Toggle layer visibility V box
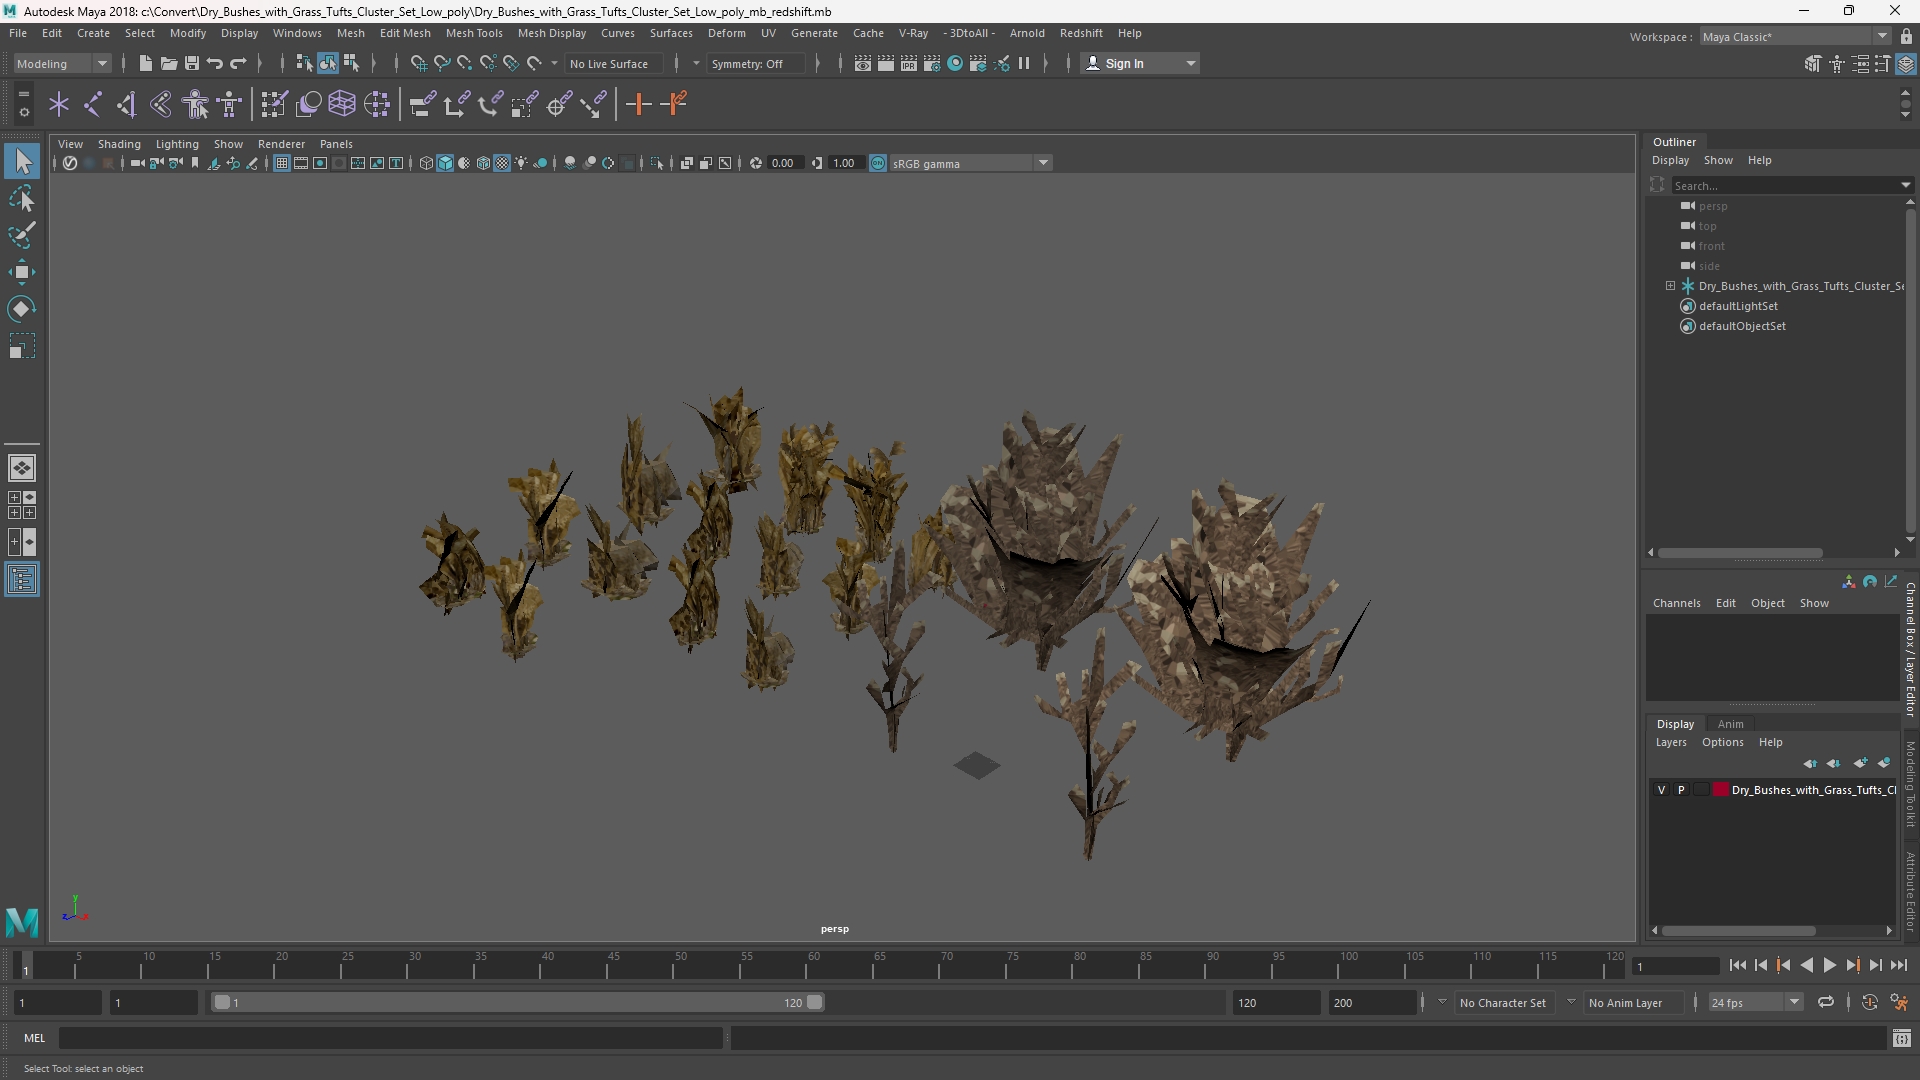Viewport: 1920px width, 1080px height. 1661,790
